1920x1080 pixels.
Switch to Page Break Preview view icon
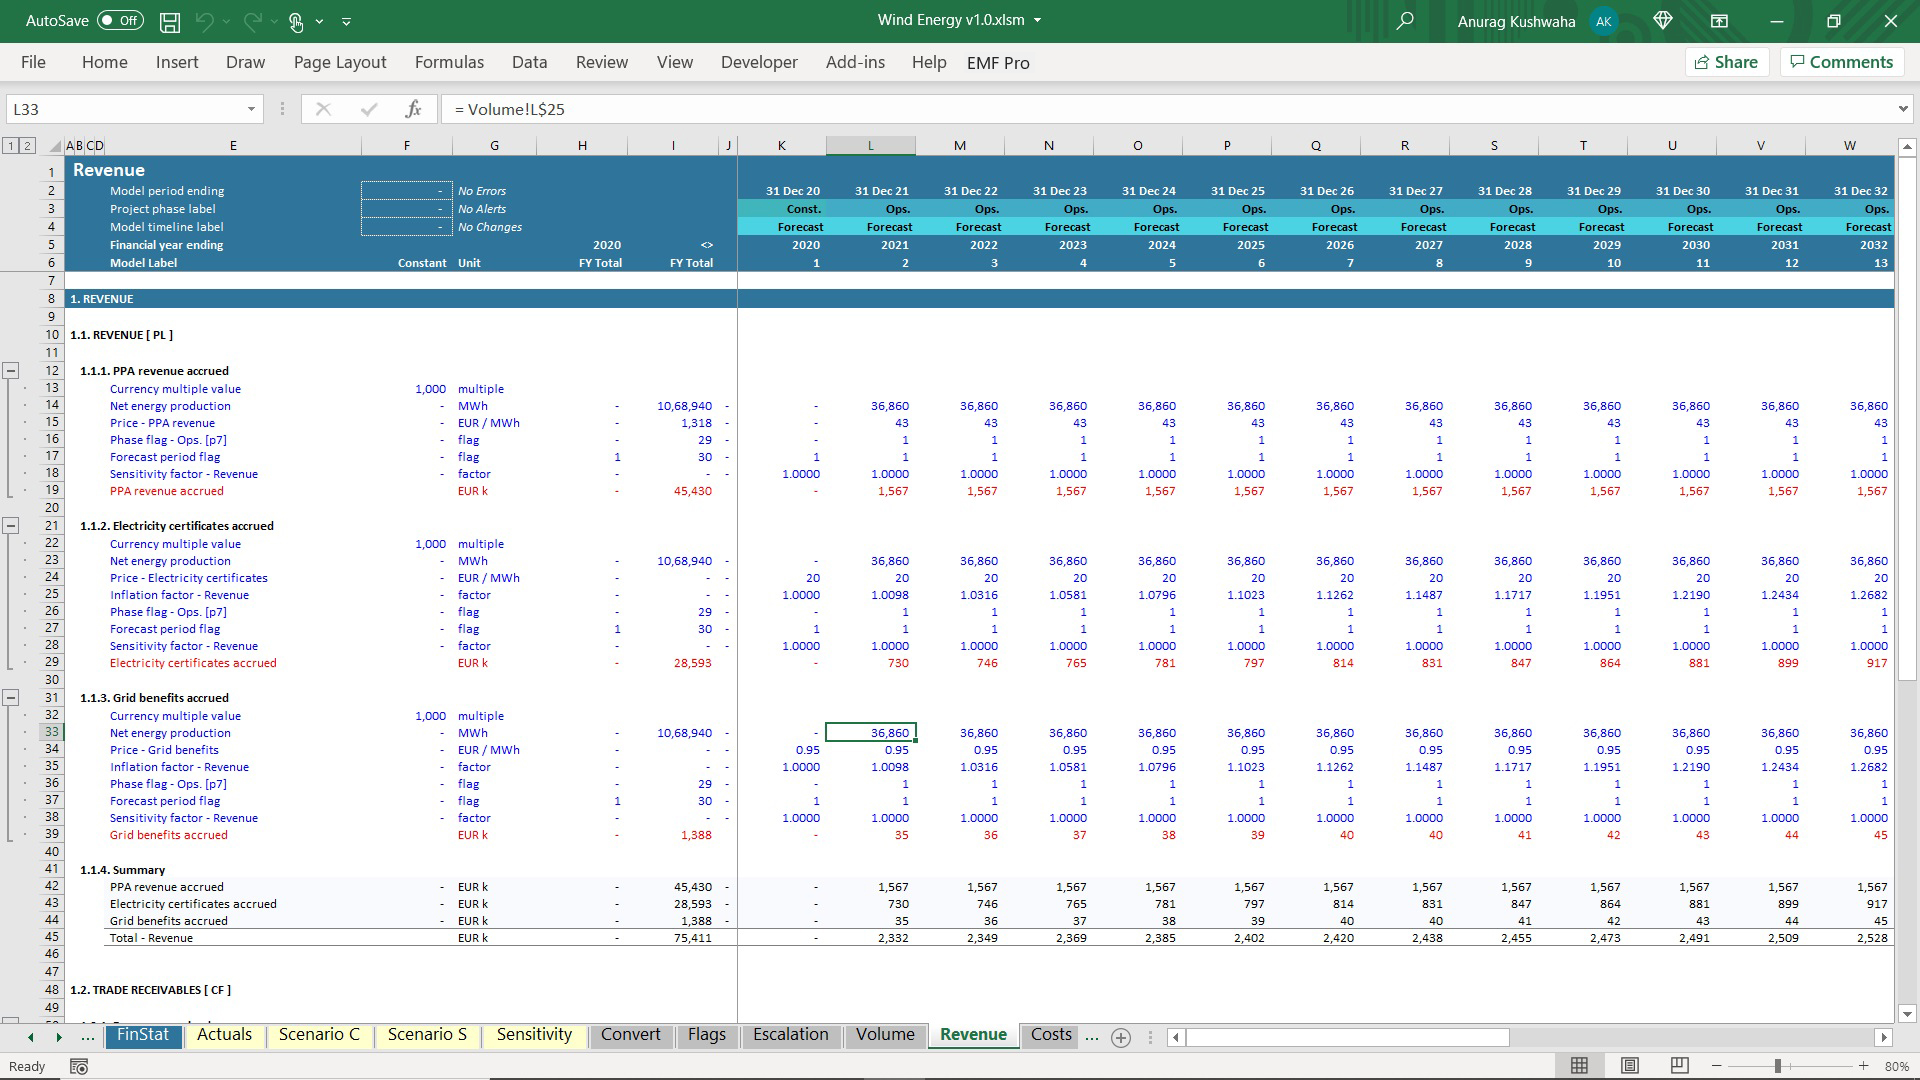tap(1680, 1066)
